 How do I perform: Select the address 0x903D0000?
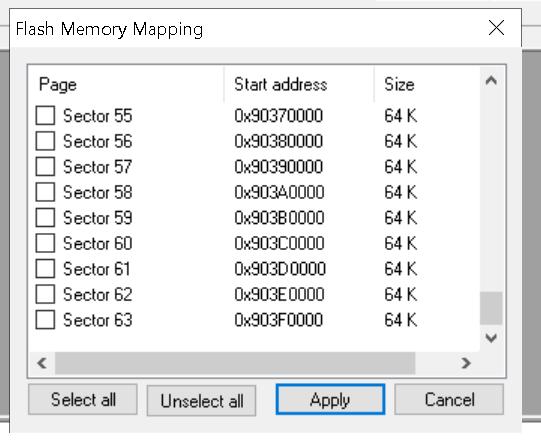point(280,269)
